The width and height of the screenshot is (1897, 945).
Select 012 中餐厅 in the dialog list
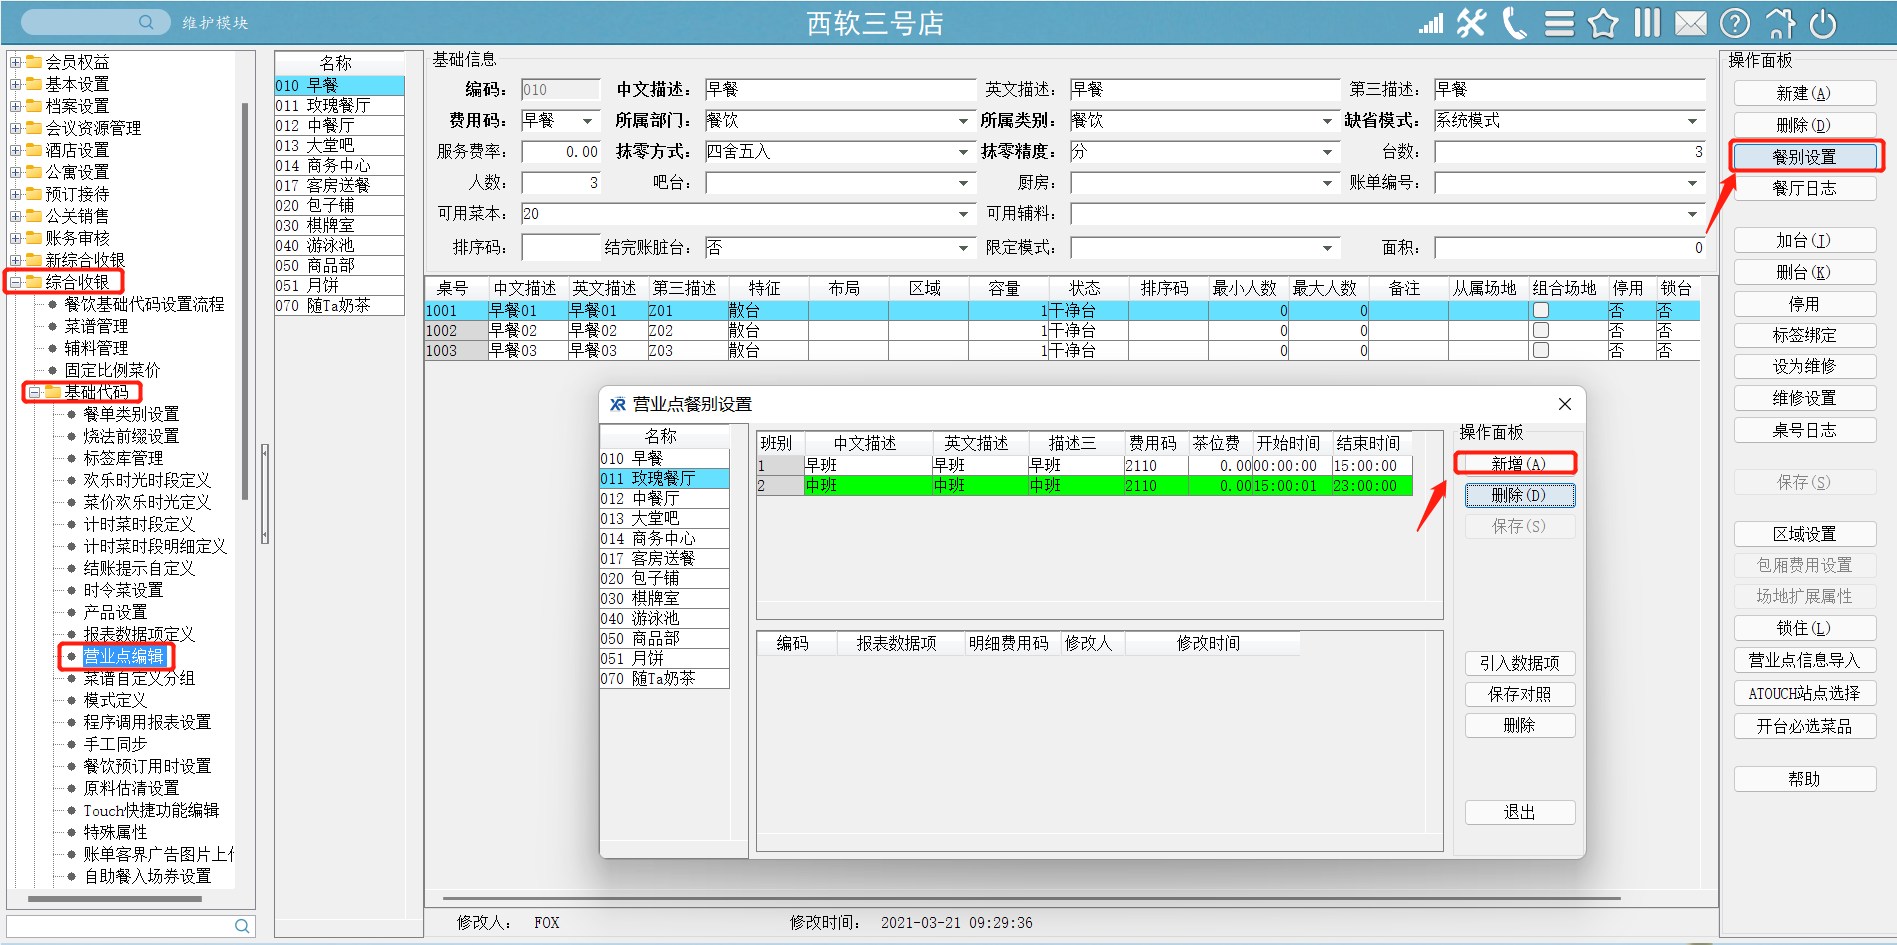[x=664, y=498]
